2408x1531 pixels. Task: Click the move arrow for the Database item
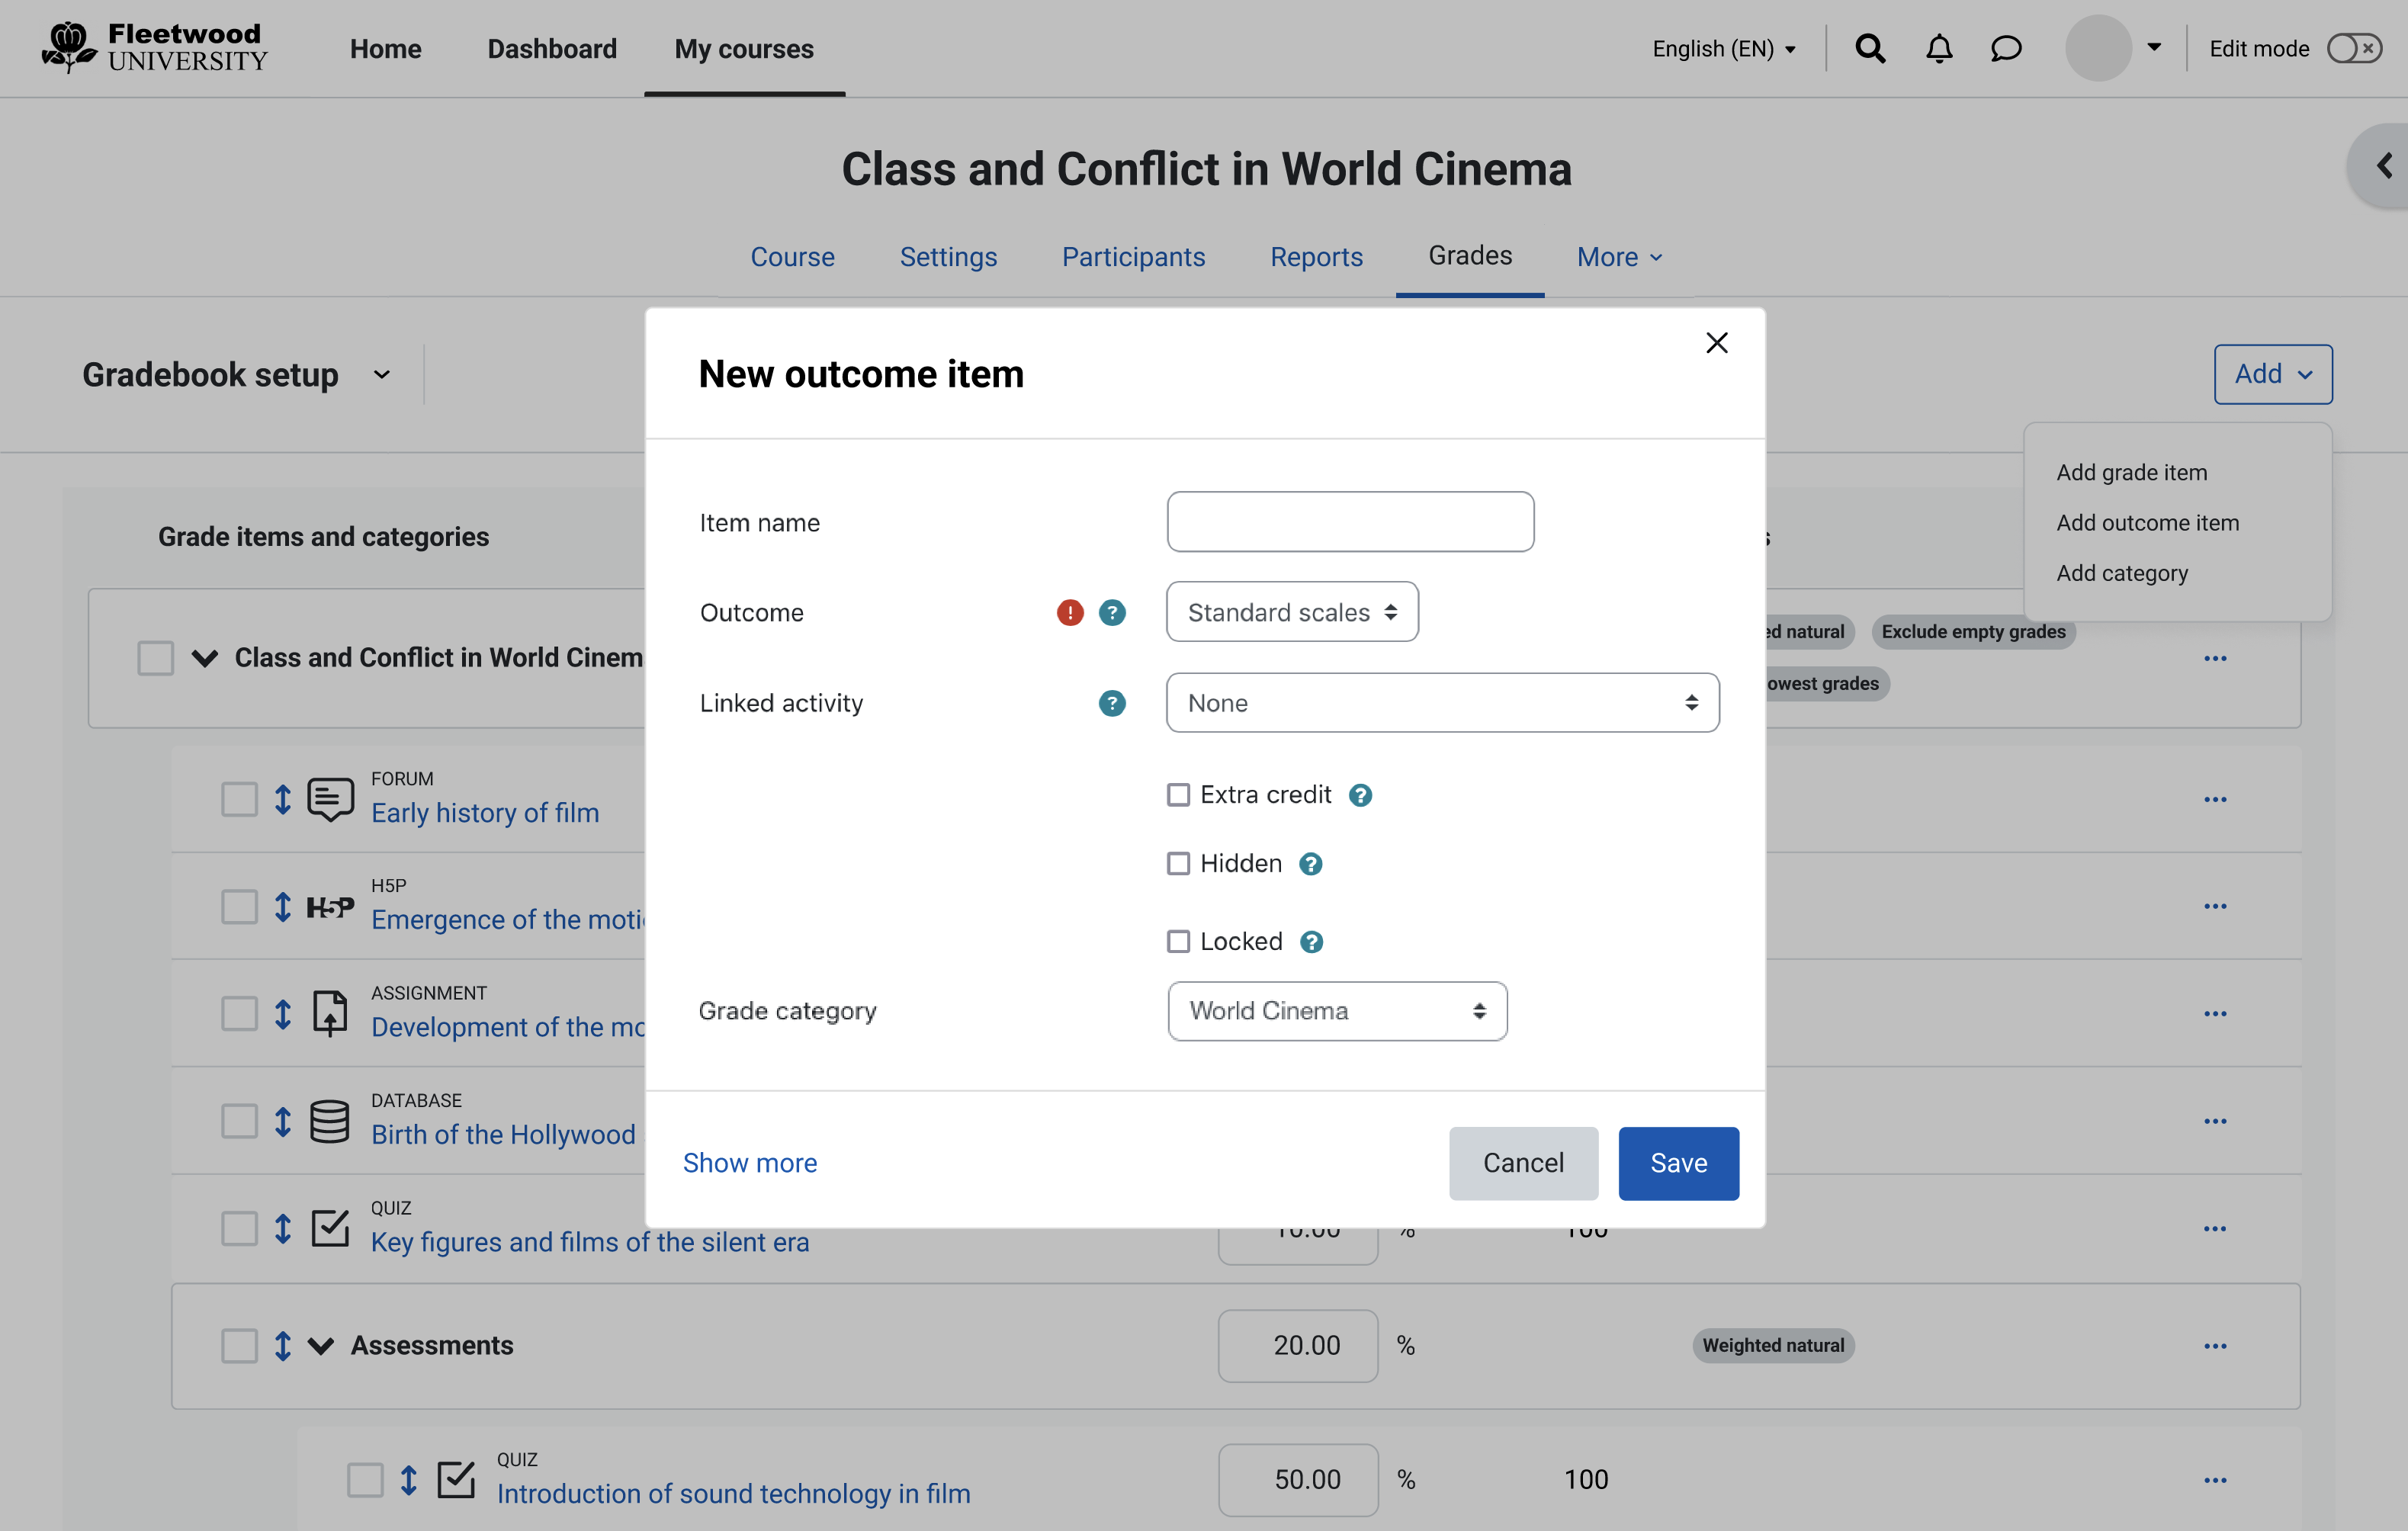click(283, 1121)
